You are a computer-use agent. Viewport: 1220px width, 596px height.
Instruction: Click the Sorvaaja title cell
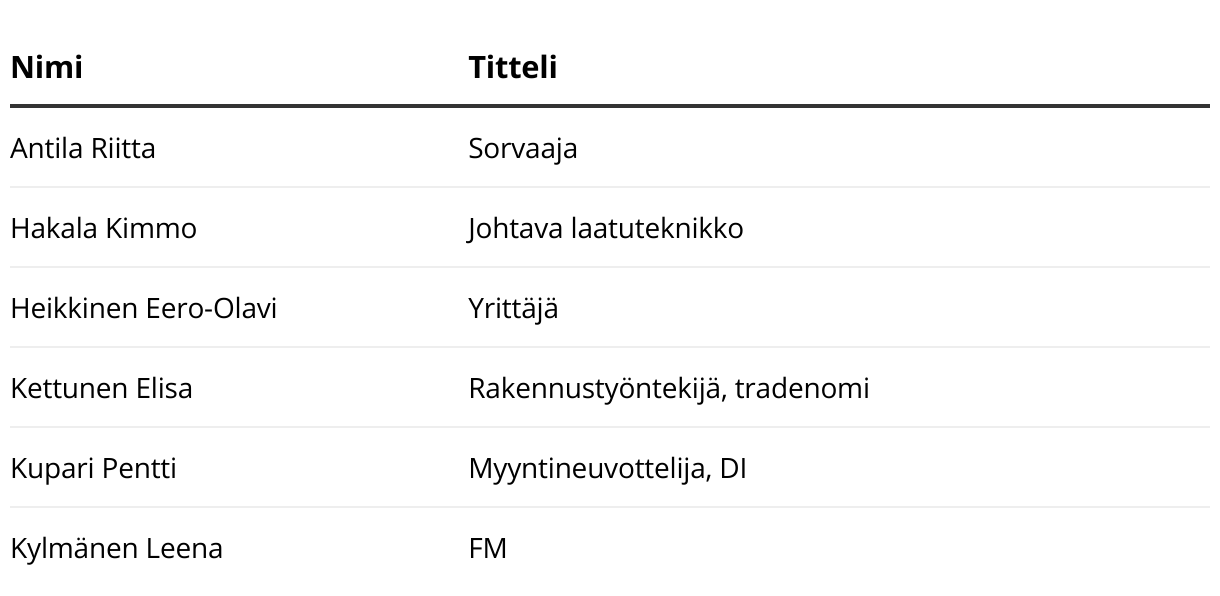523,148
